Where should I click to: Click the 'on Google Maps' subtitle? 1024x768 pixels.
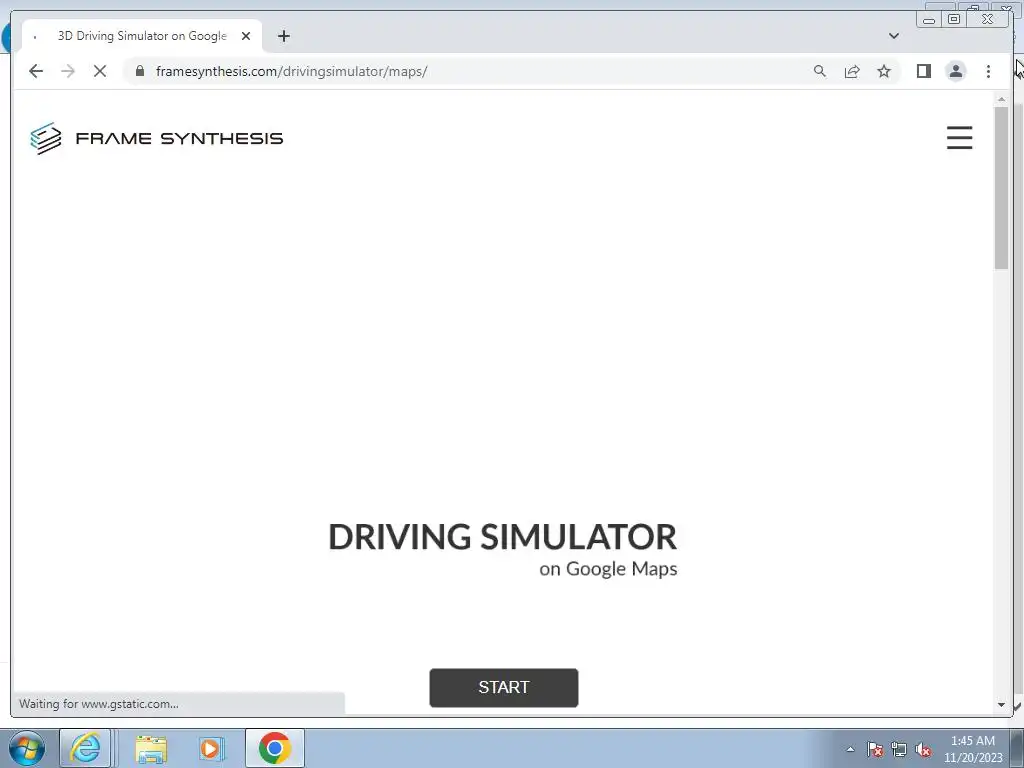pos(608,569)
